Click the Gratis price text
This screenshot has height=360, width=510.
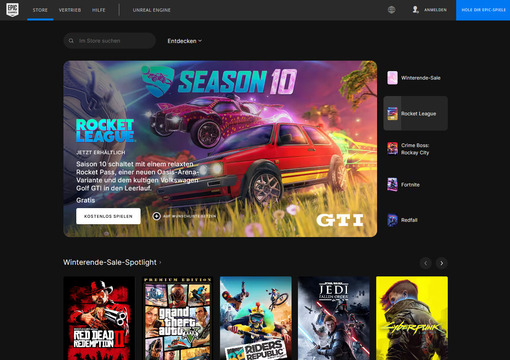coord(85,200)
